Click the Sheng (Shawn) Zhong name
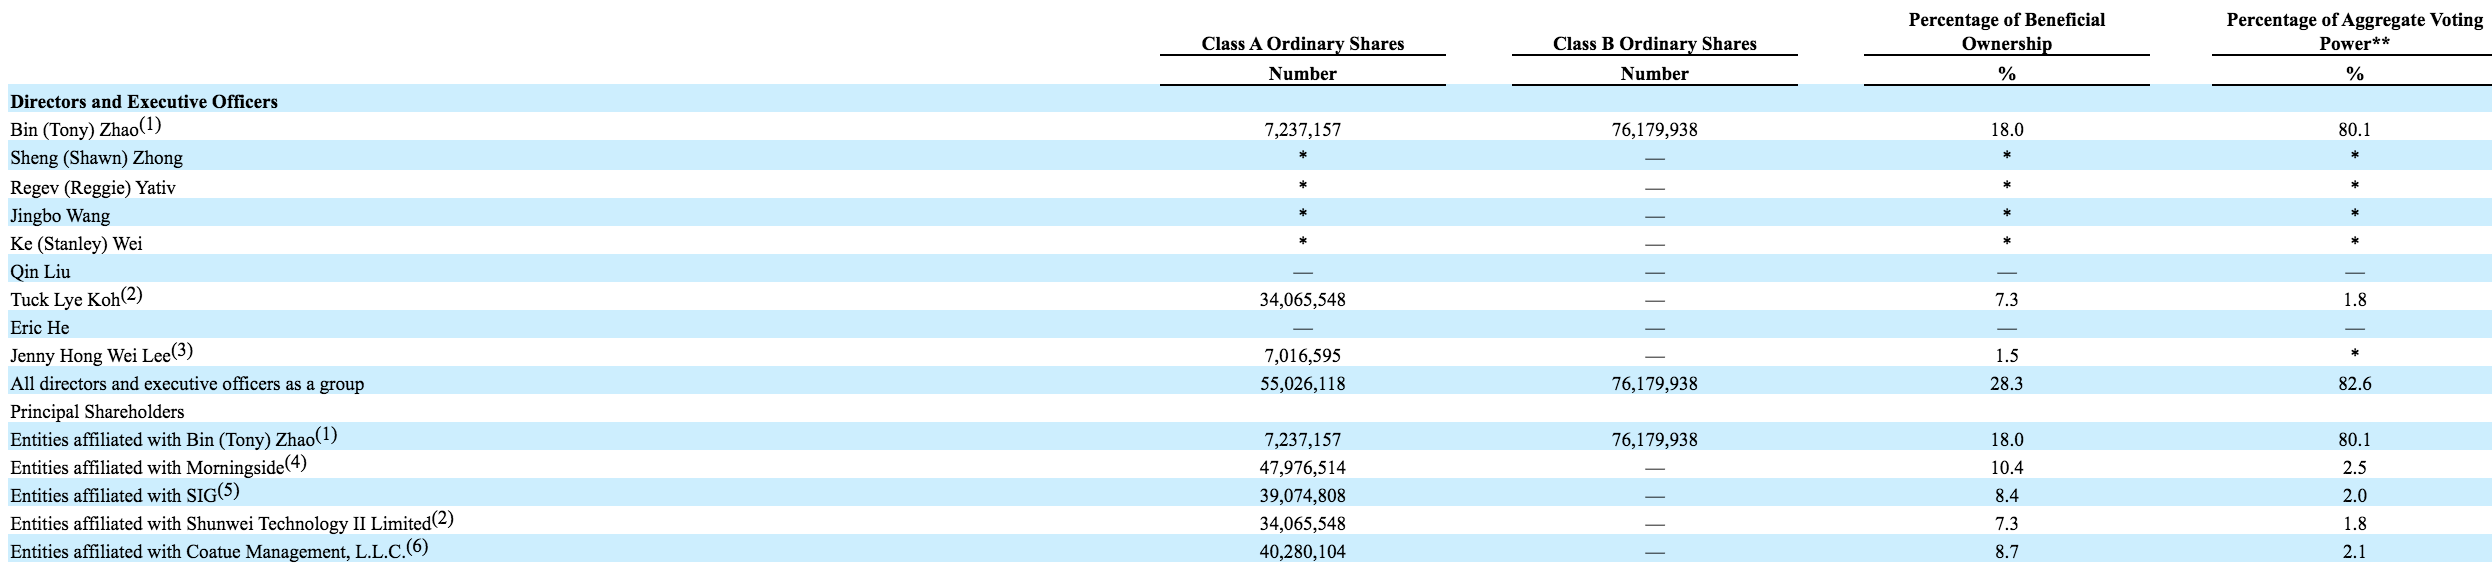The image size is (2492, 574). (96, 158)
